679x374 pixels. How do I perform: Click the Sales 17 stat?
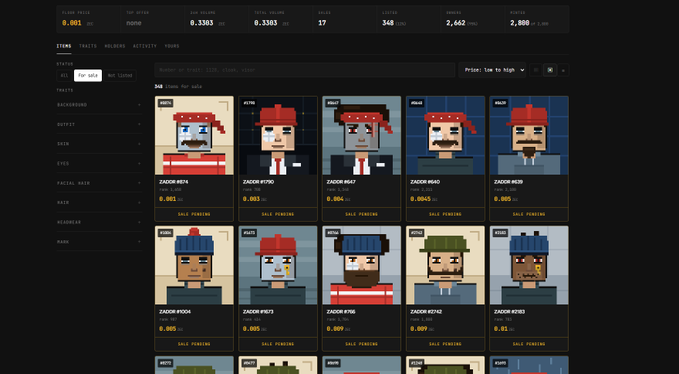click(344, 19)
